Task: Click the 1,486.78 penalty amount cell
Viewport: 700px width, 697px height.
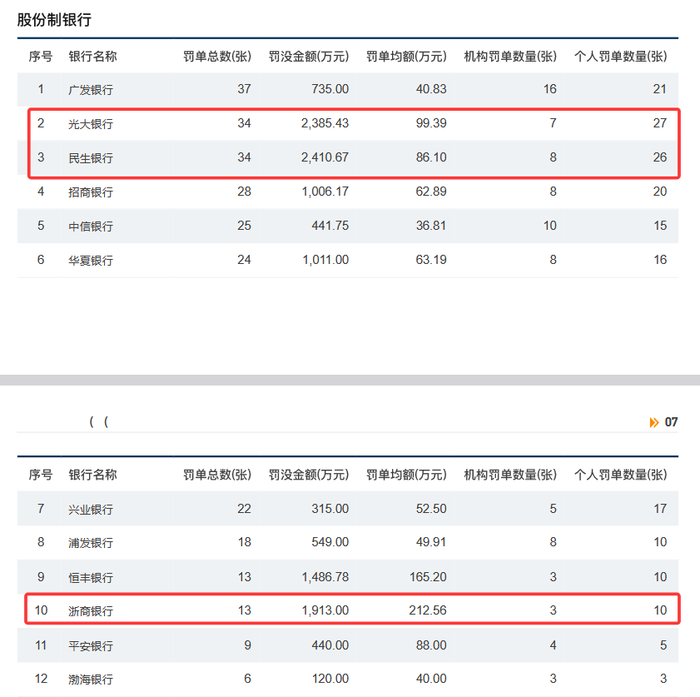Action: point(325,577)
